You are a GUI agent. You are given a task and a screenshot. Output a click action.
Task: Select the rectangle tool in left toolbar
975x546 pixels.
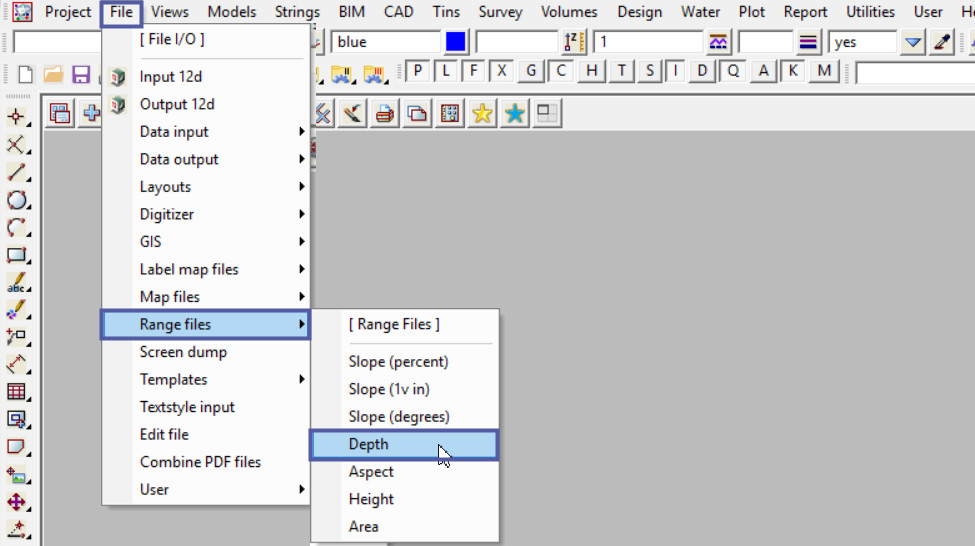point(17,255)
